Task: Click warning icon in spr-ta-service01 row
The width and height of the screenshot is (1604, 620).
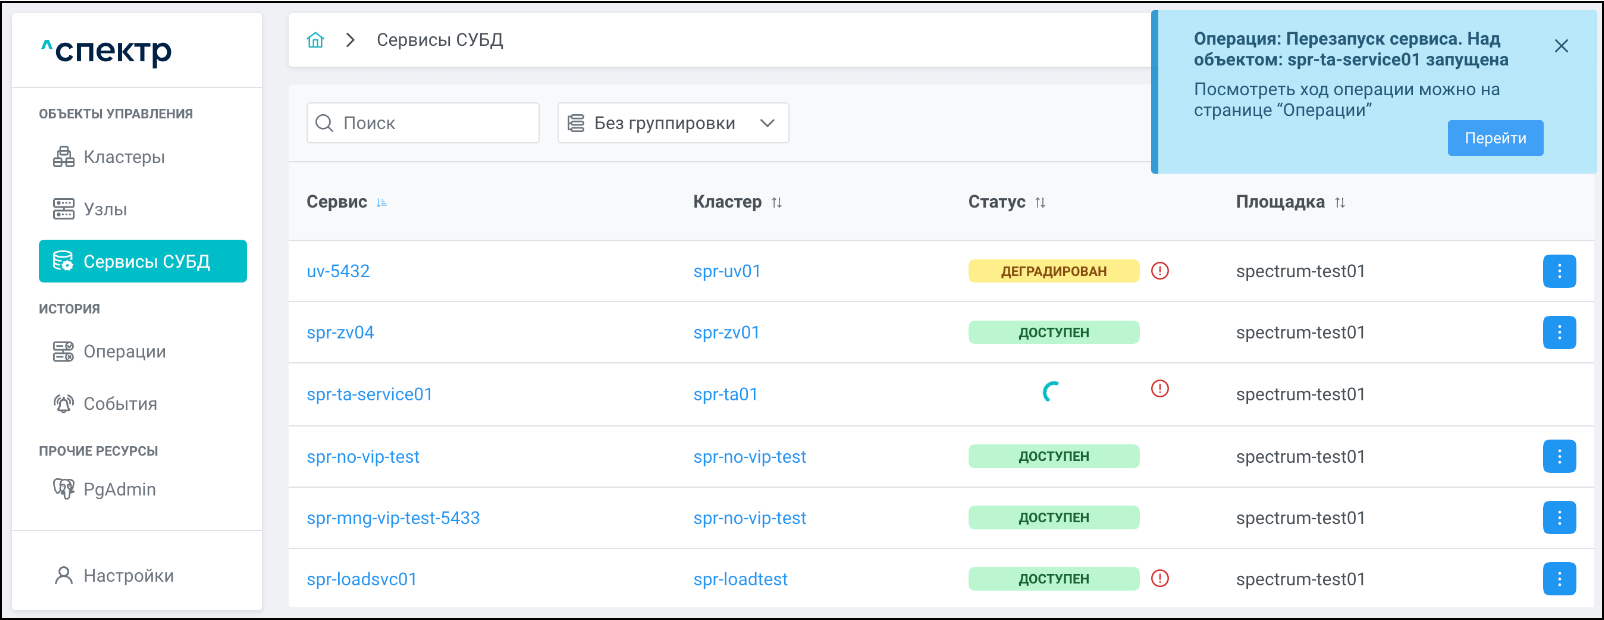Action: (x=1160, y=389)
